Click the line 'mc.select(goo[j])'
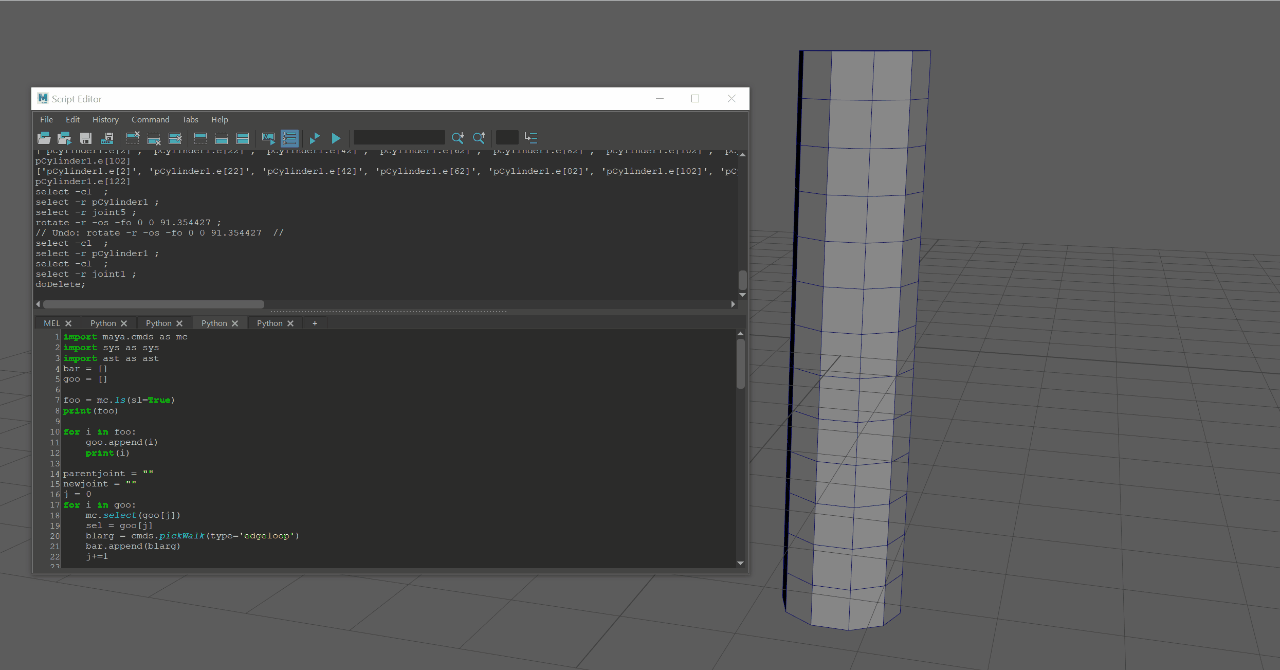Screen dimensions: 1280x670 (133, 515)
